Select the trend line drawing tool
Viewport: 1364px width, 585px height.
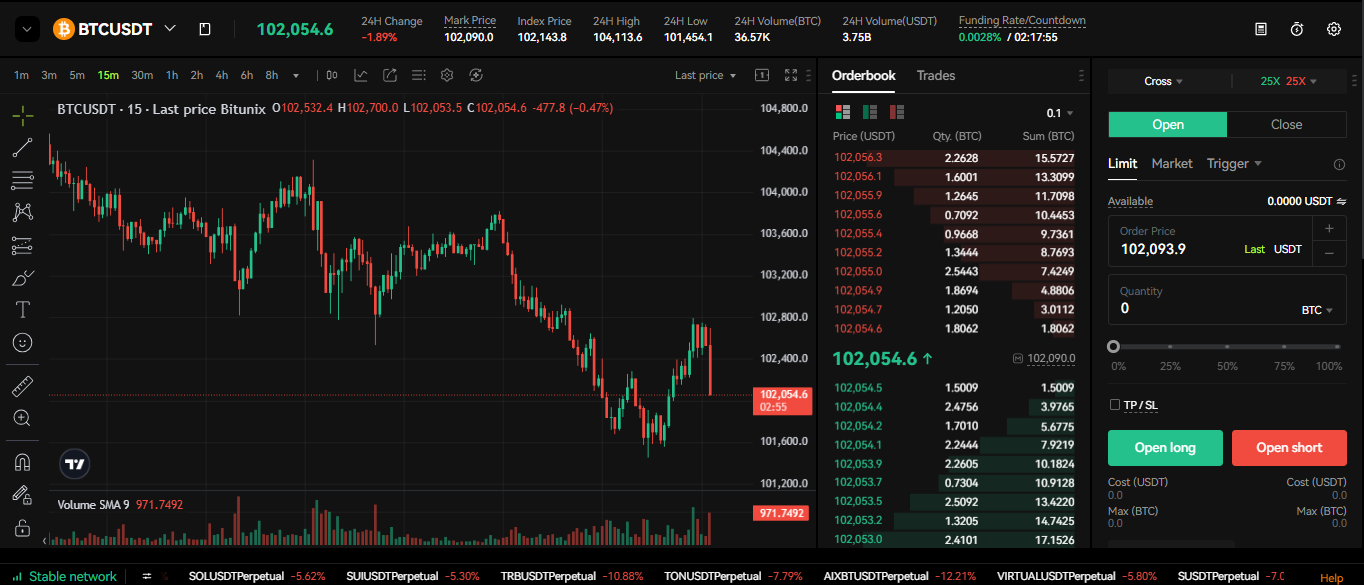tap(21, 147)
